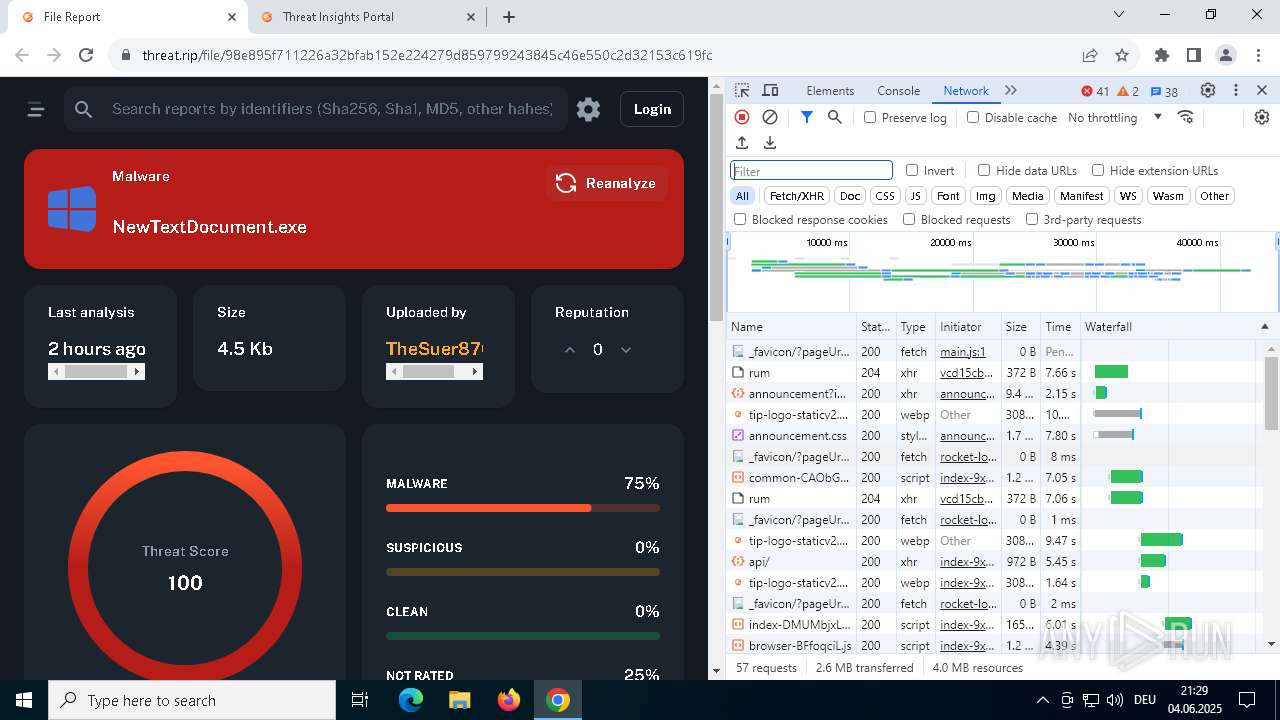Expand more DevTools tabs chevron
The width and height of the screenshot is (1280, 720).
(1011, 90)
